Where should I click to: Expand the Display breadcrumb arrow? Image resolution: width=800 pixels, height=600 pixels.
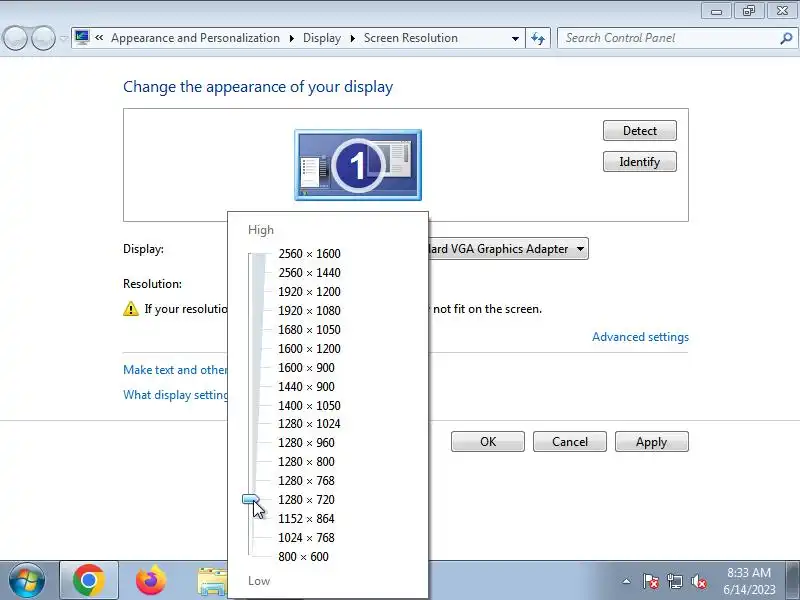pos(352,38)
